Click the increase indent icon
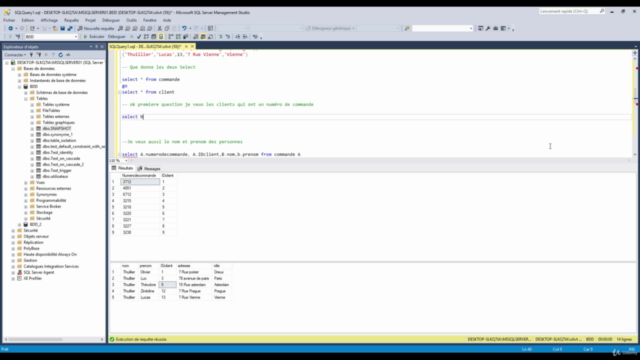Screen dimensions: 640x360 (245, 37)
